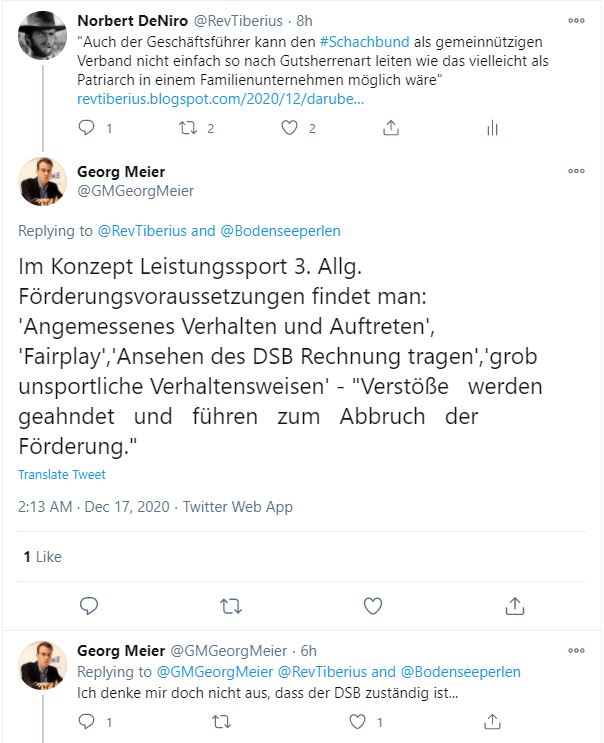The height and width of the screenshot is (743, 604).
Task: Open the #Schachbund hashtag
Action: (364, 42)
